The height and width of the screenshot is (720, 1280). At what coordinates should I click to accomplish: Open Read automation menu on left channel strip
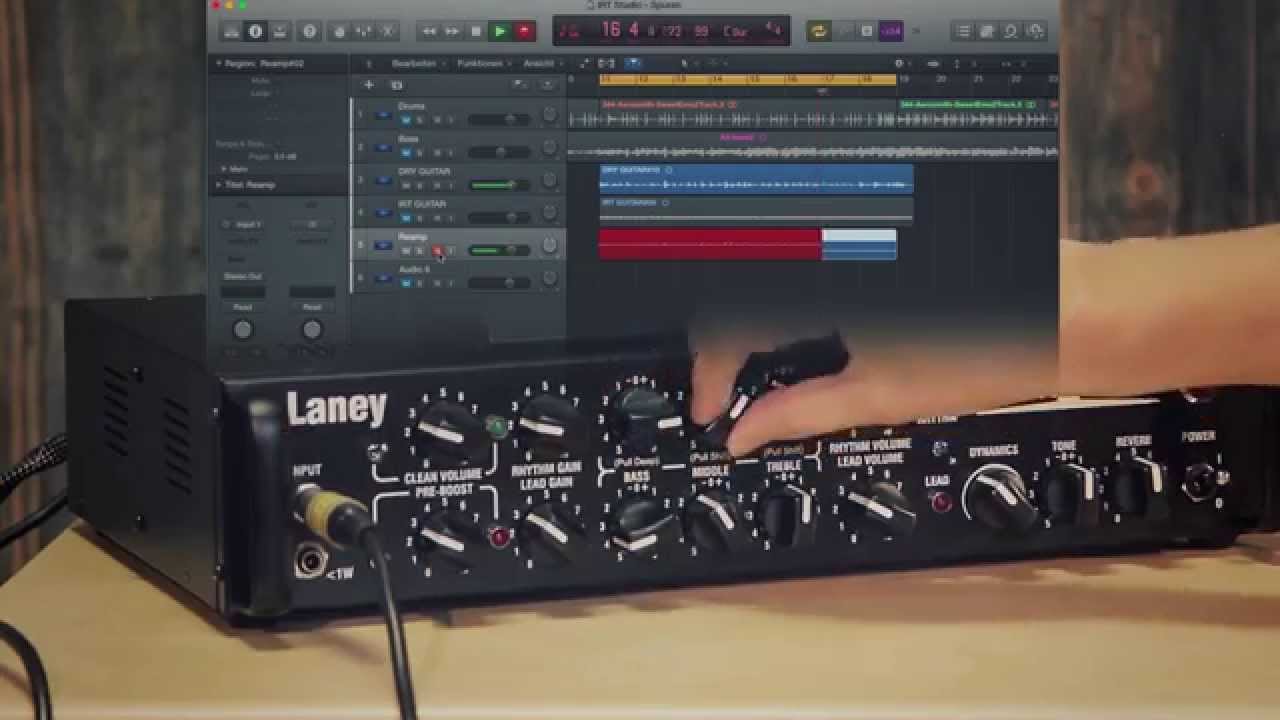242,308
